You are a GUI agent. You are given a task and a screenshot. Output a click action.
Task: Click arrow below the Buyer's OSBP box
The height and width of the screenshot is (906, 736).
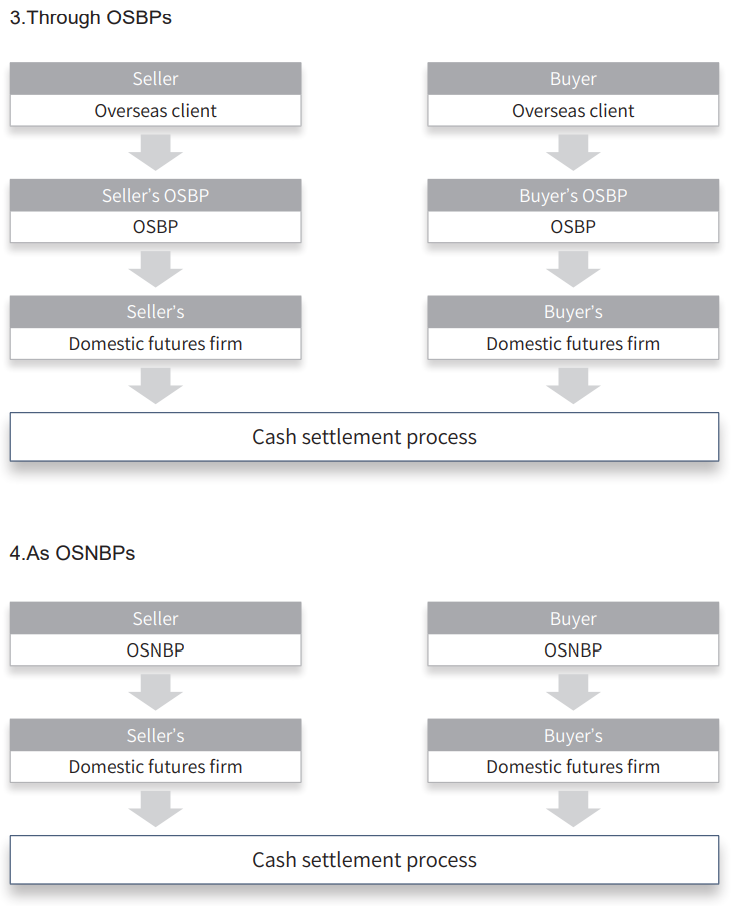(573, 268)
